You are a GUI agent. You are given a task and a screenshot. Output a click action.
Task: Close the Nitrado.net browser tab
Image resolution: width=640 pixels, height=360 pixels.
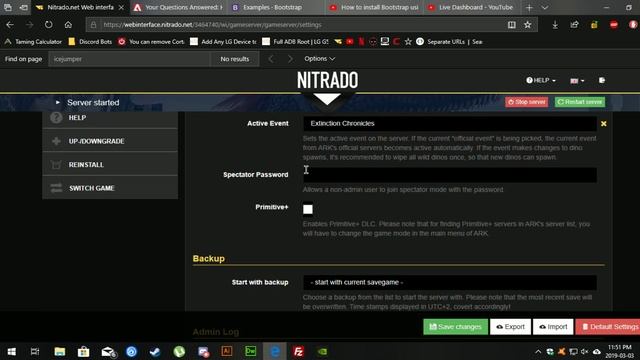point(121,7)
